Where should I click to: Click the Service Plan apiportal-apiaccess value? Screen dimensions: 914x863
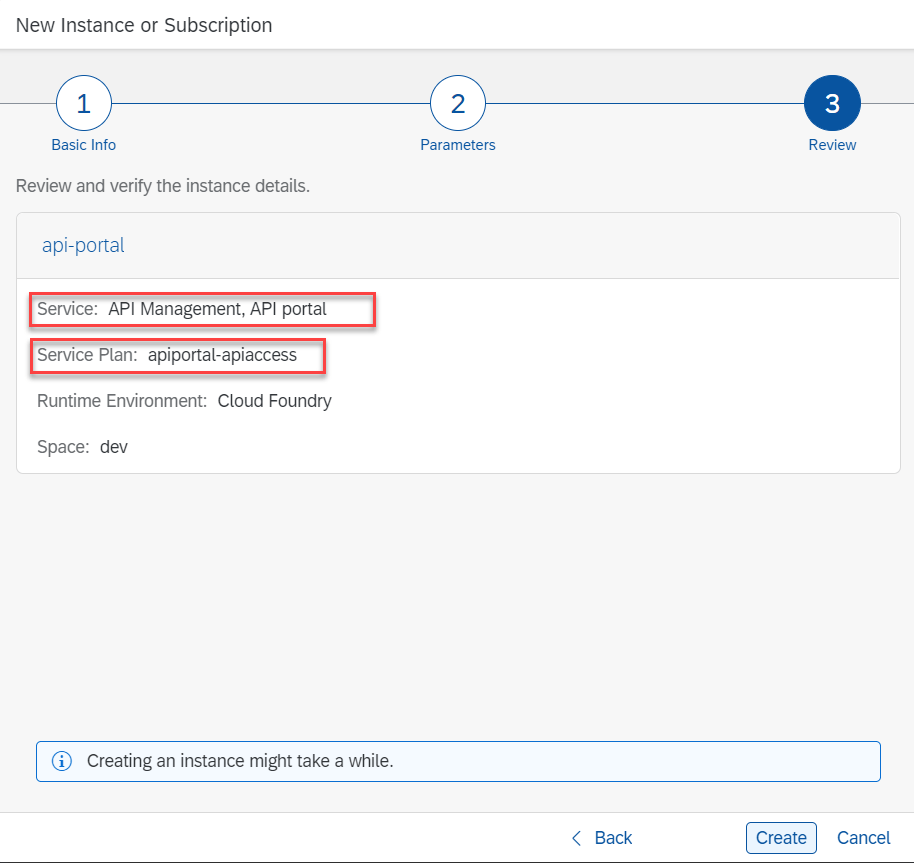point(222,355)
